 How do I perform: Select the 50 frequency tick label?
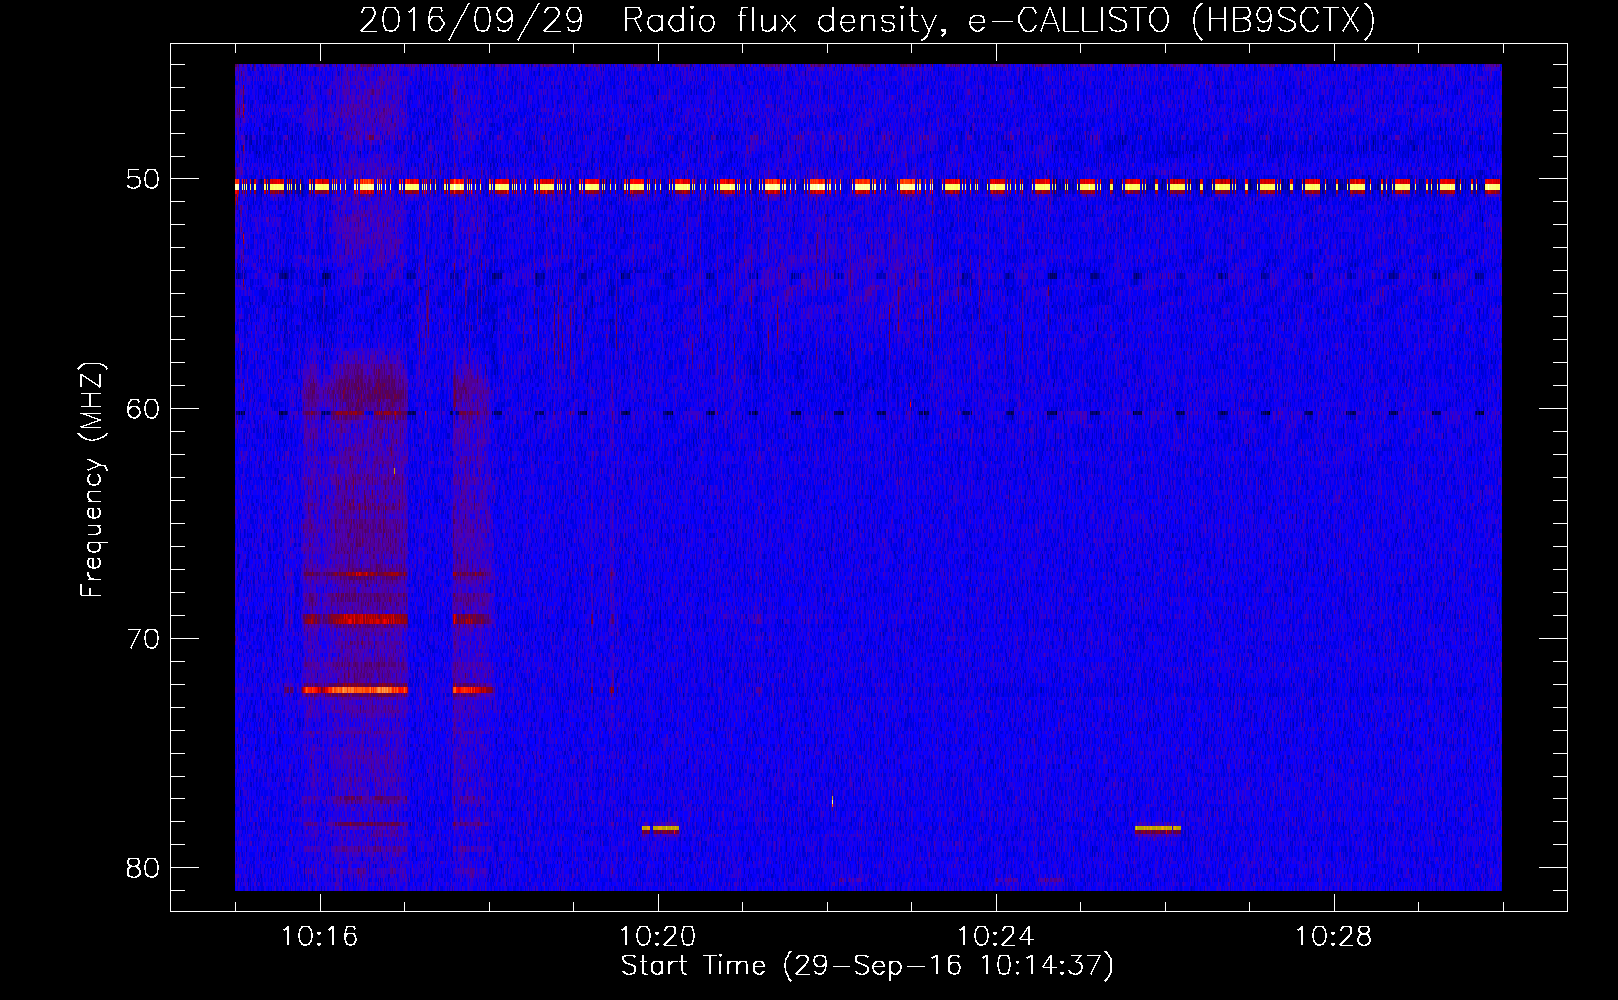click(143, 179)
